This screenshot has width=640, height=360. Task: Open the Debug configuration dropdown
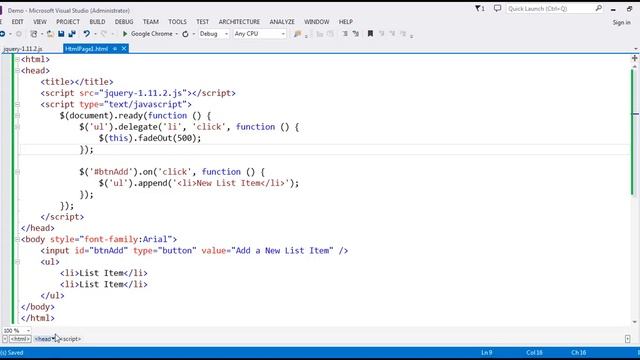(x=226, y=34)
